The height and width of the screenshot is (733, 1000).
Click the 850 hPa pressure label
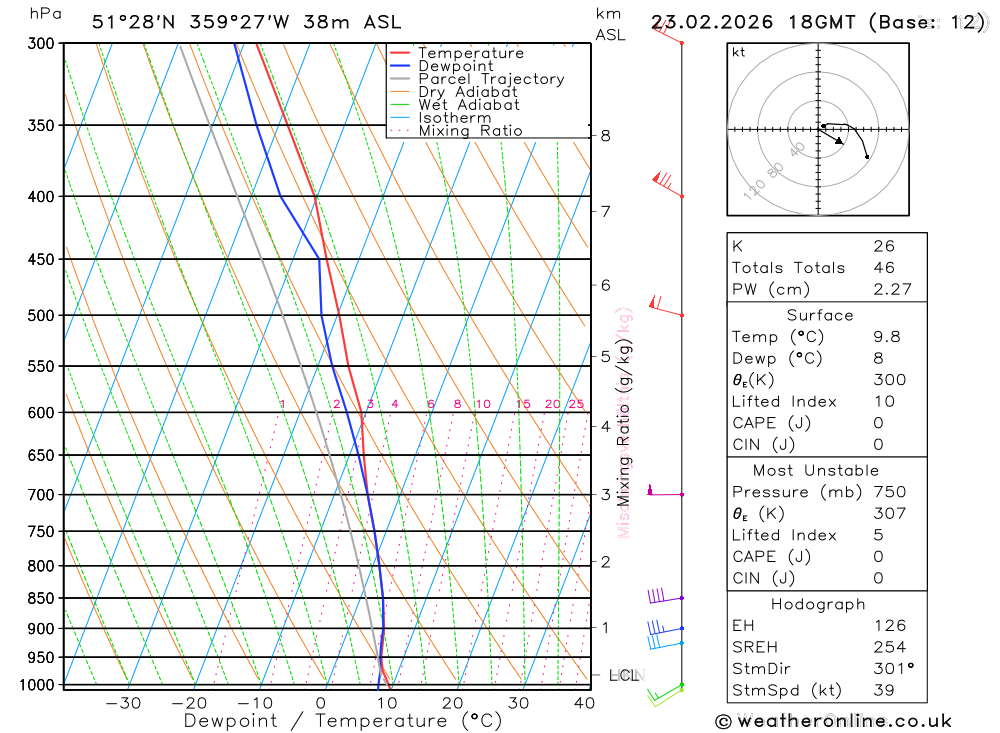[x=41, y=598]
